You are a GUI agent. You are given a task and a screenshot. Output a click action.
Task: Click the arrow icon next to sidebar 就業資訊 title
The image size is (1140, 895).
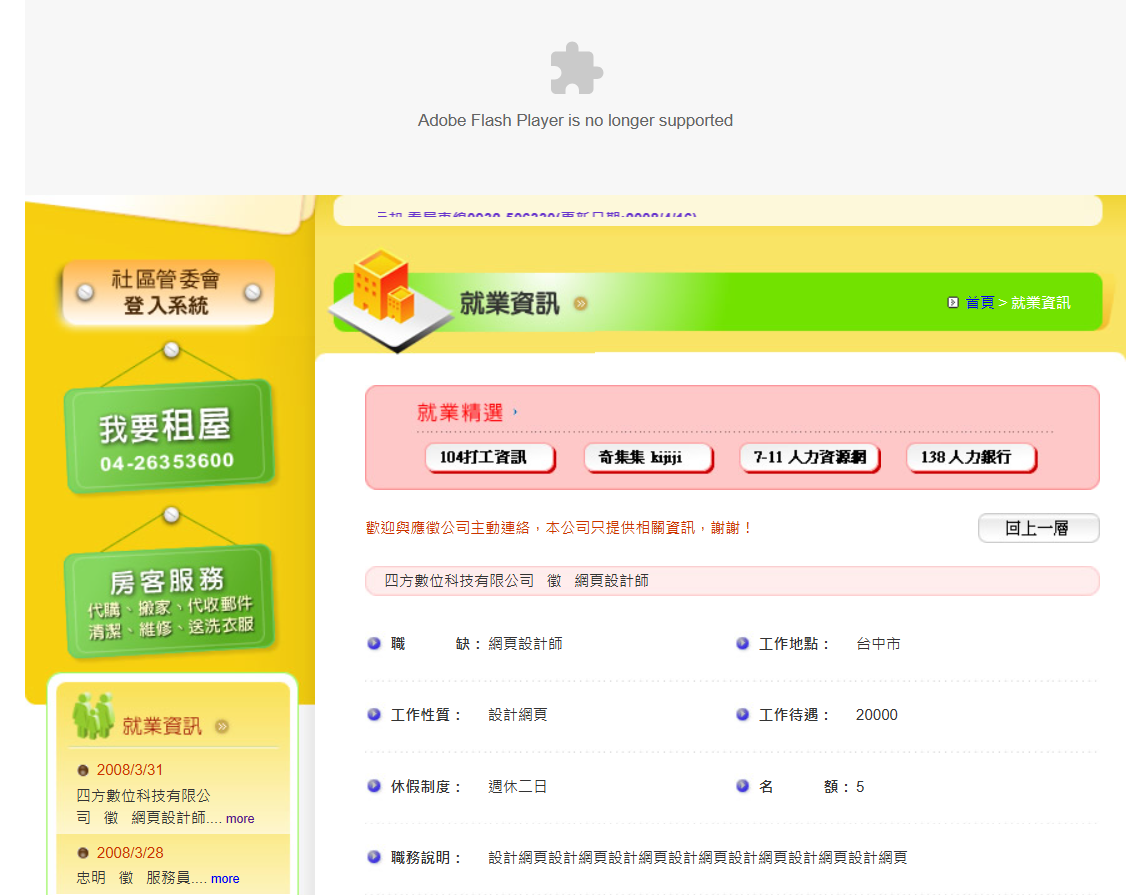222,726
